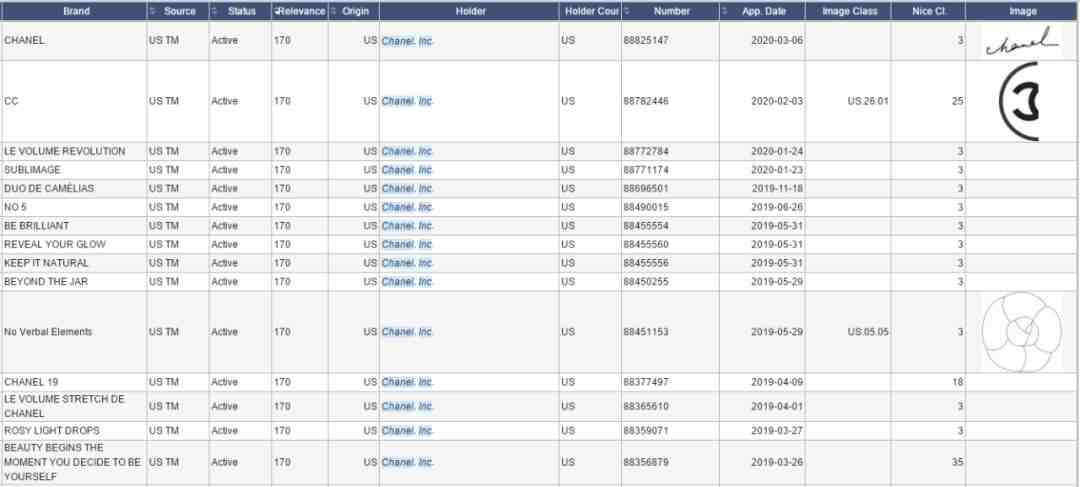Open holder link for REVEAL YOUR GLOW

coord(407,245)
